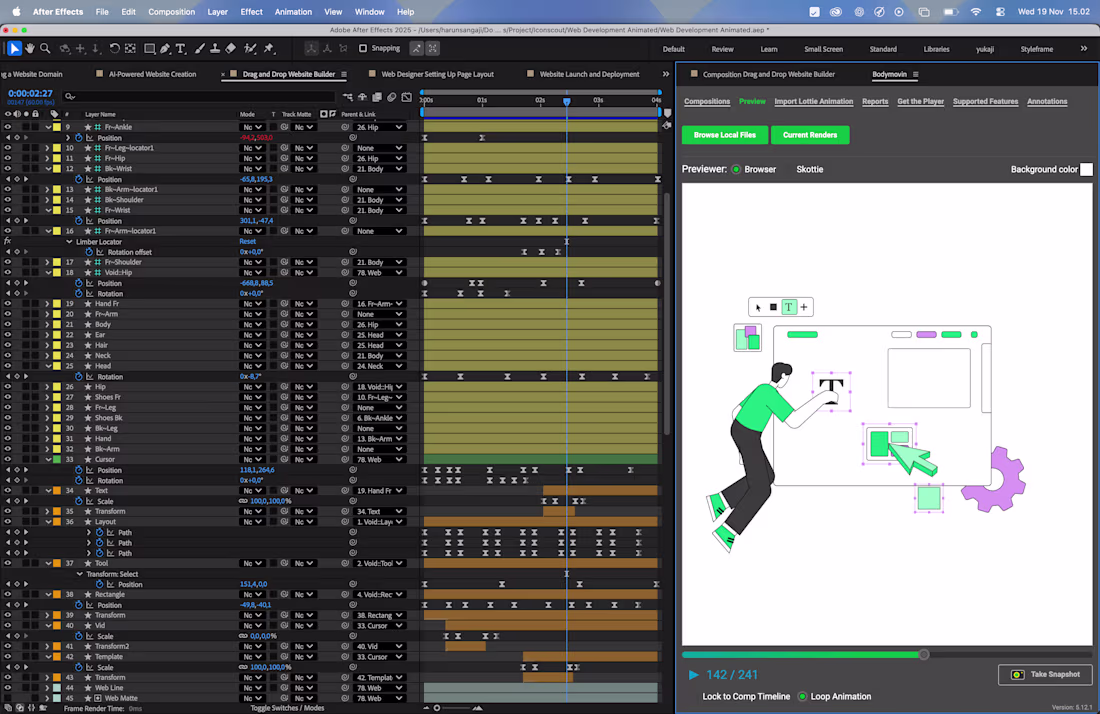Select the Hand tool in toolbar
Image resolution: width=1100 pixels, height=714 pixels.
(x=30, y=48)
